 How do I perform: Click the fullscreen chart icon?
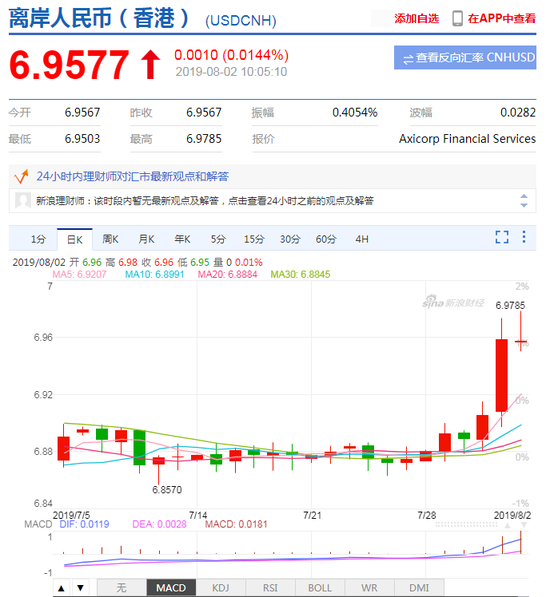(x=502, y=237)
